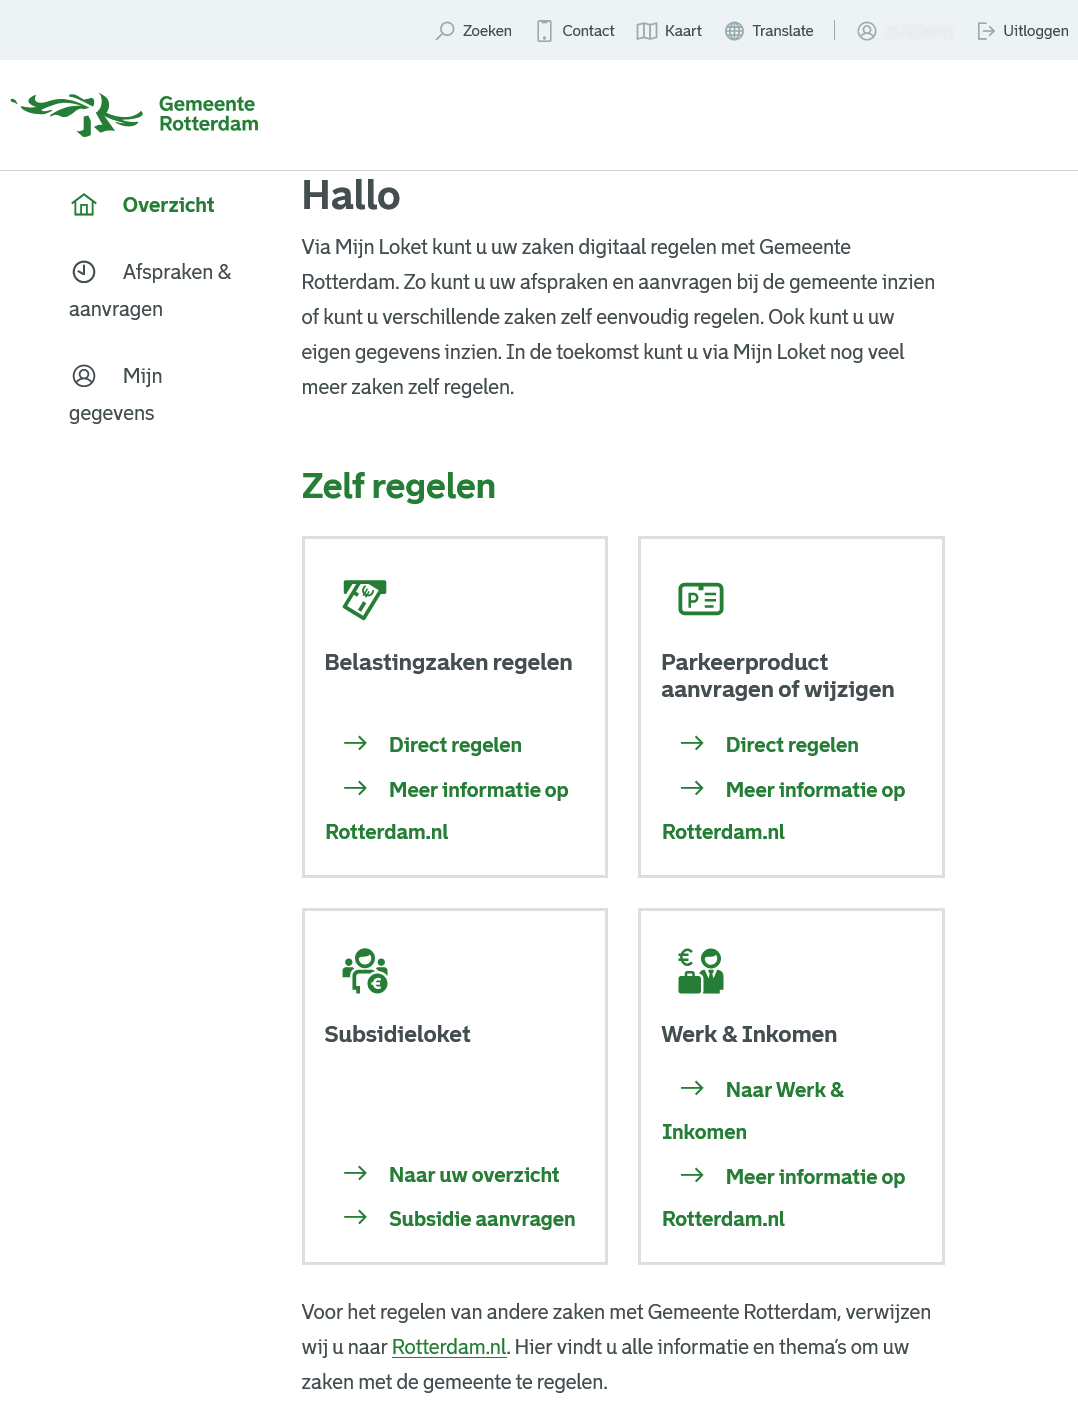Click the Werk & Inkomen briefcase icon
The image size is (1078, 1427).
pos(701,969)
